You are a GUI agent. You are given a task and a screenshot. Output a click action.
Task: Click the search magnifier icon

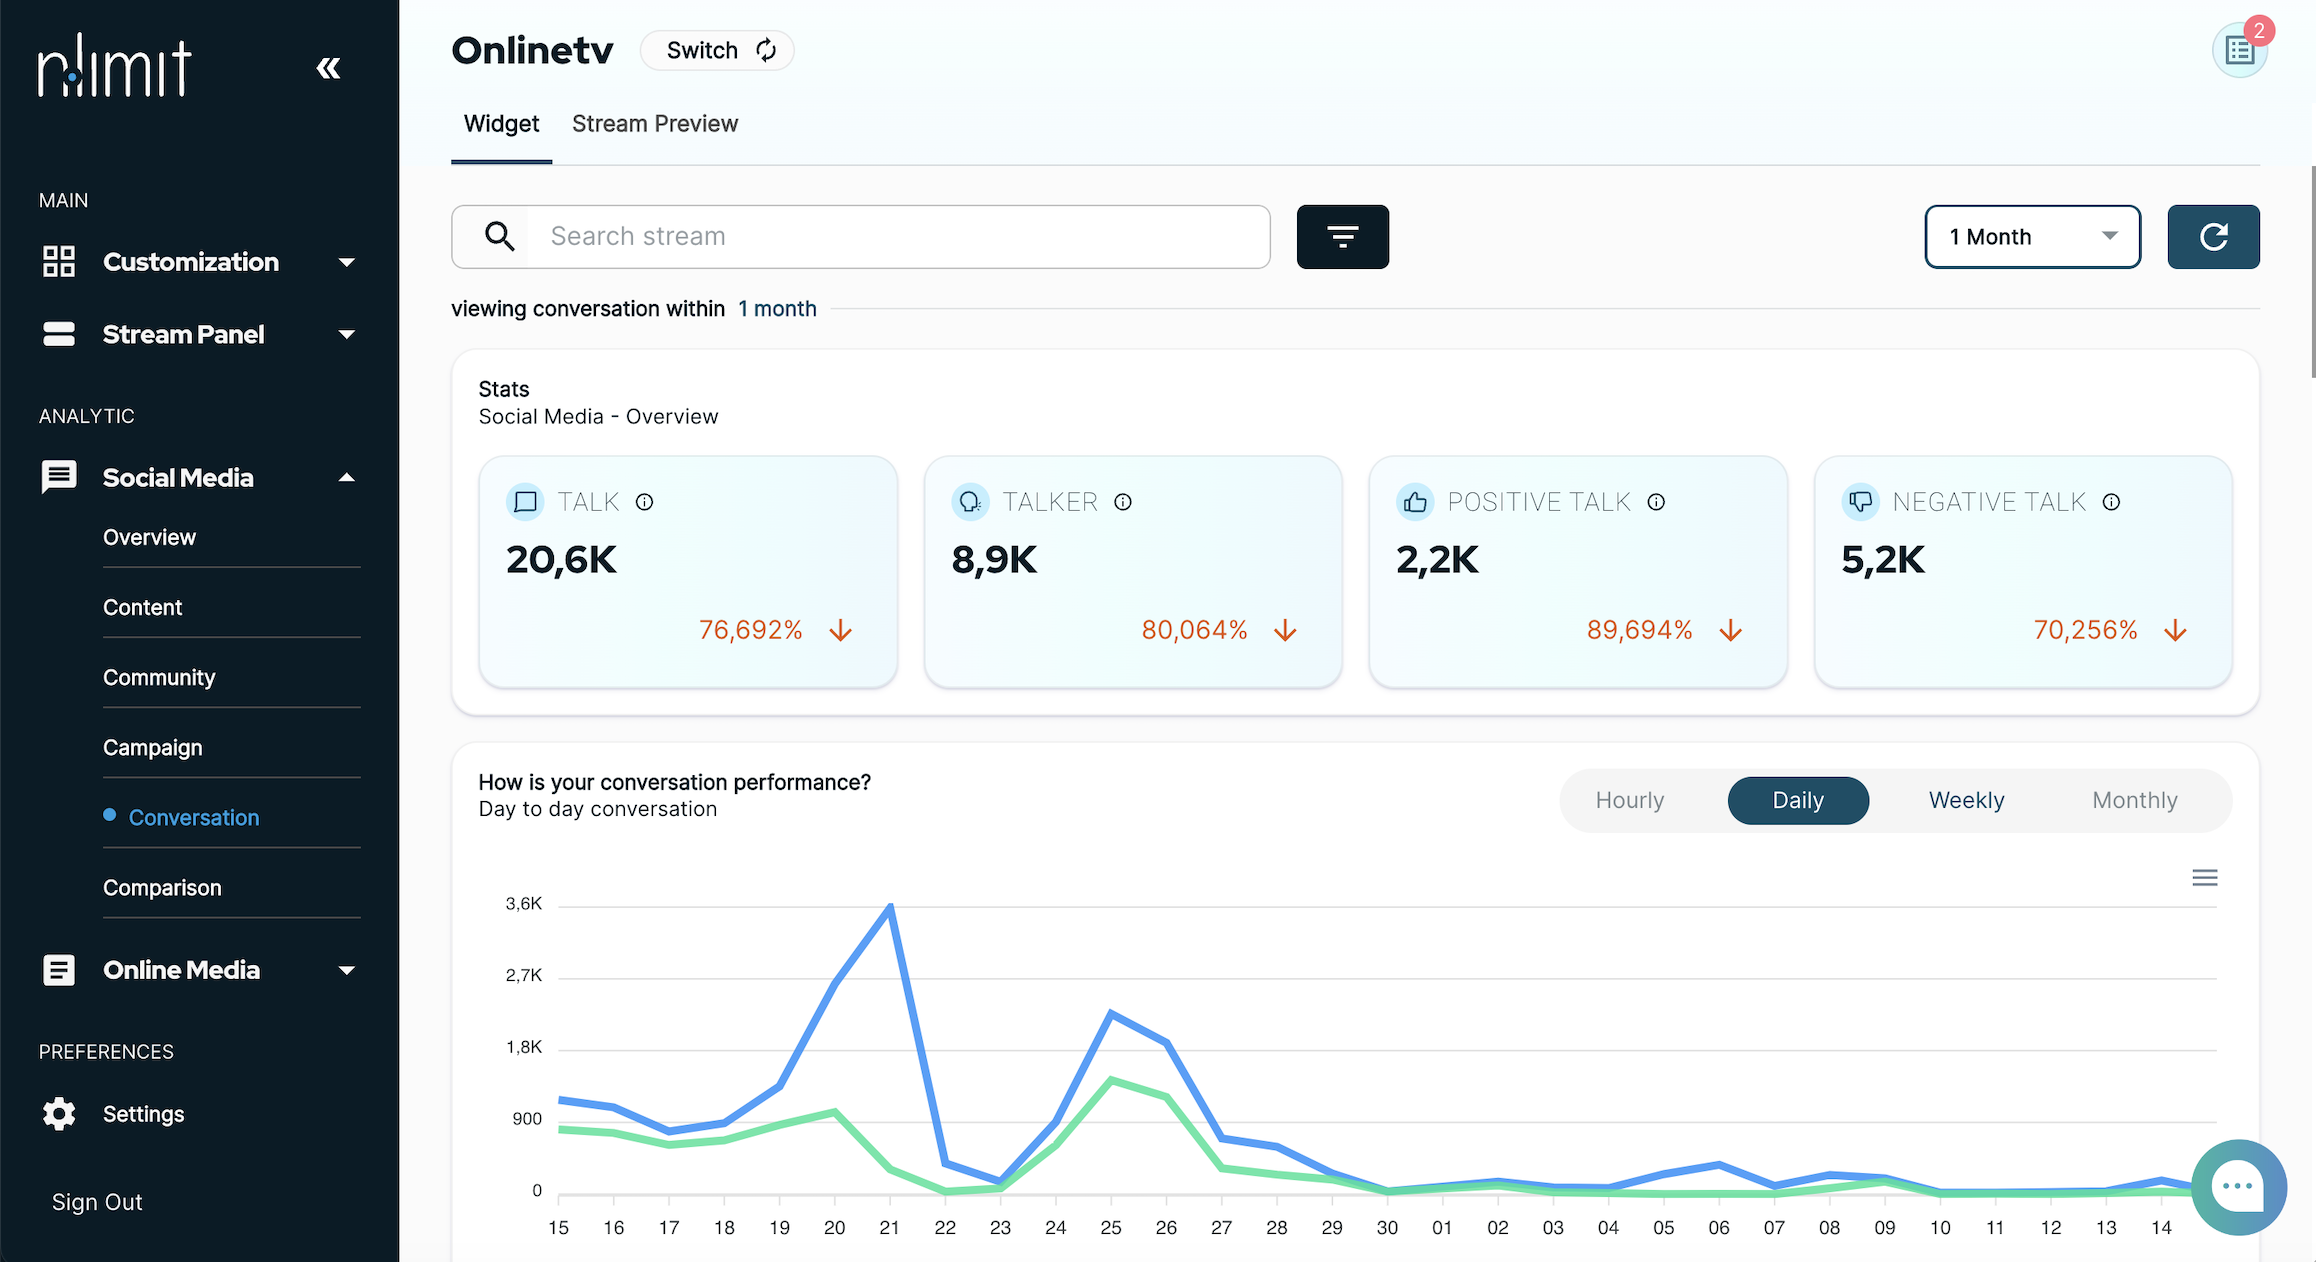[x=499, y=237]
